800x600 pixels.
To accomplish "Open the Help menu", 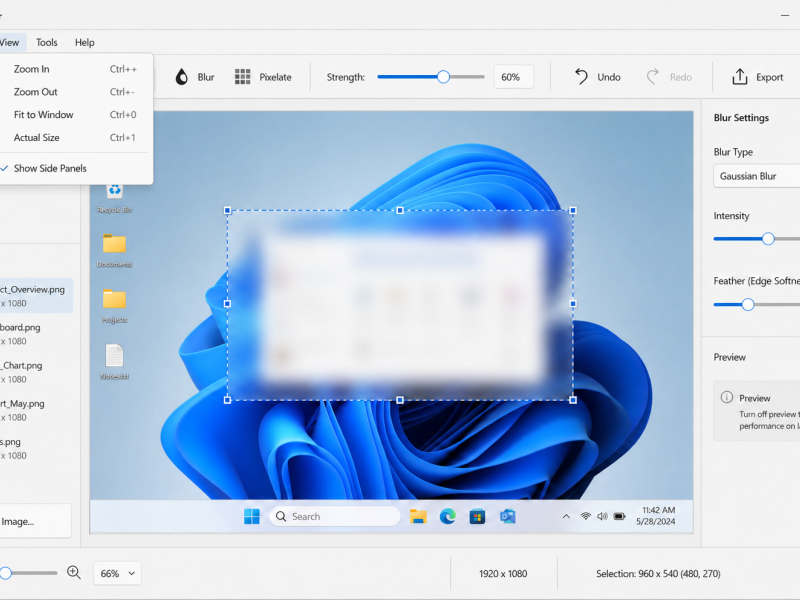I will pyautogui.click(x=85, y=42).
